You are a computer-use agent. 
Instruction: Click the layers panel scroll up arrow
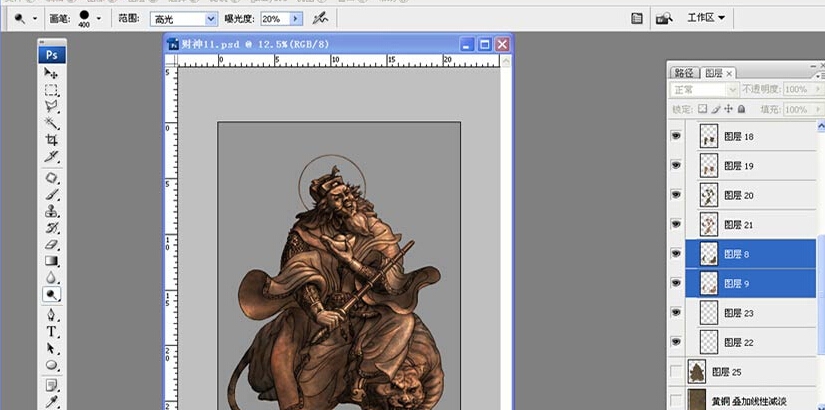[821, 126]
